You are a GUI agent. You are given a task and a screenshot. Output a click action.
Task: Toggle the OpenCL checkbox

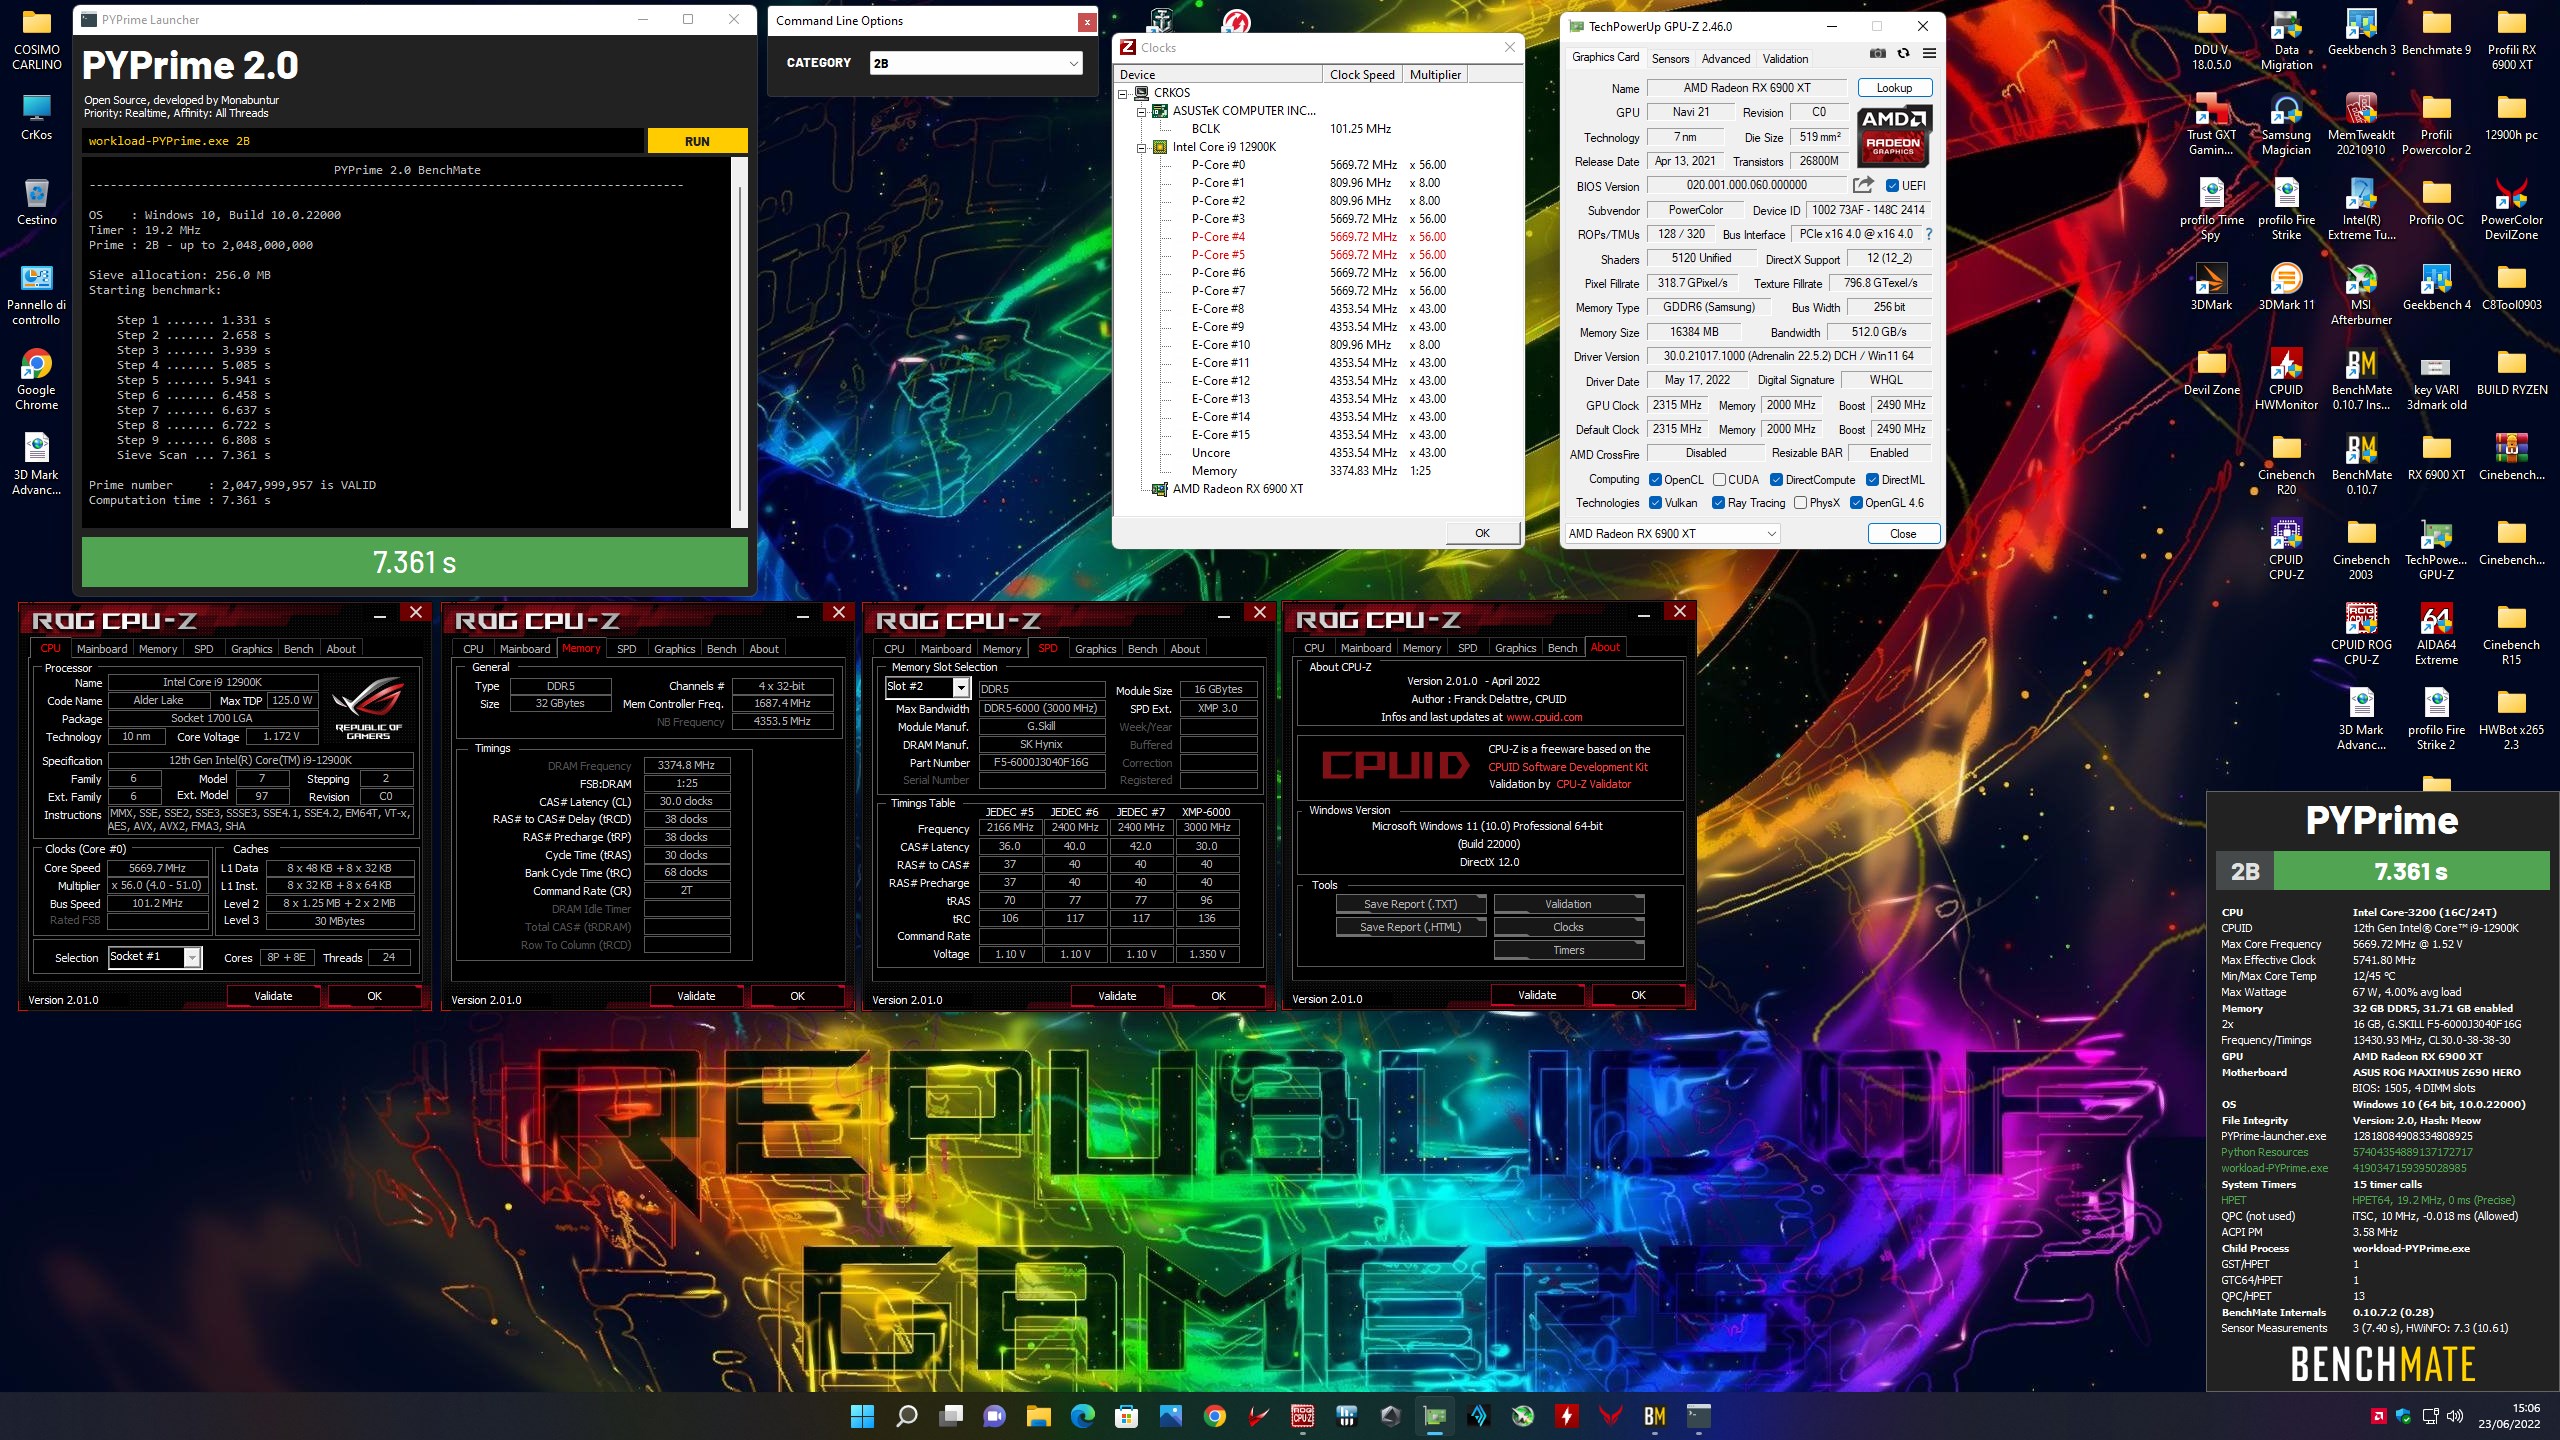pos(1655,479)
